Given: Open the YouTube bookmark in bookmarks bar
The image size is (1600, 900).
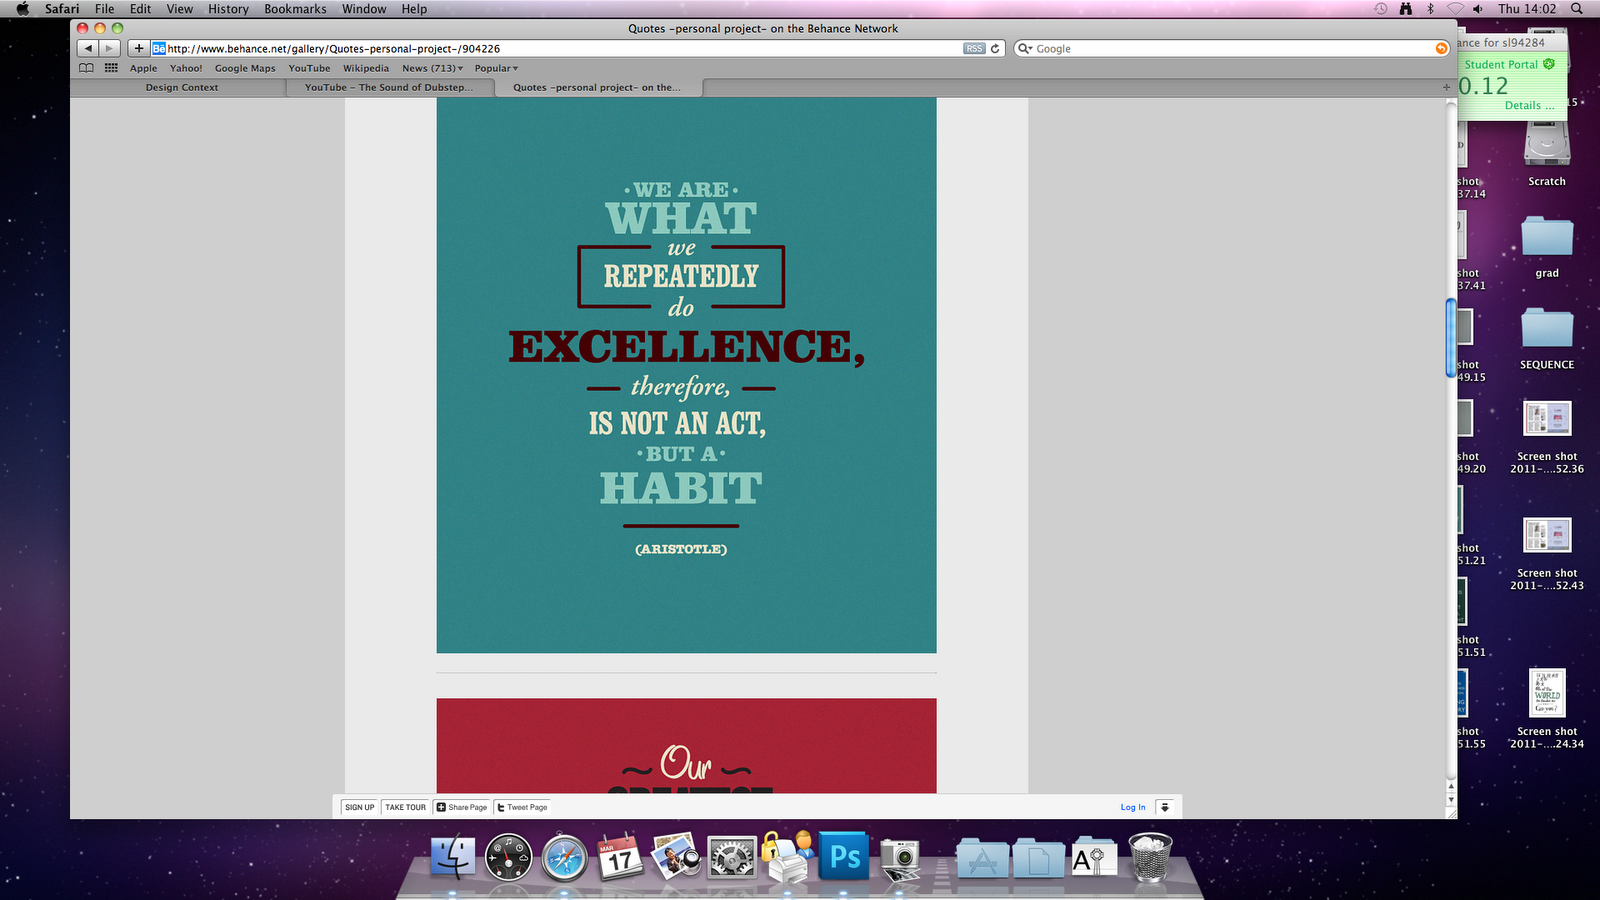Looking at the screenshot, I should 309,68.
